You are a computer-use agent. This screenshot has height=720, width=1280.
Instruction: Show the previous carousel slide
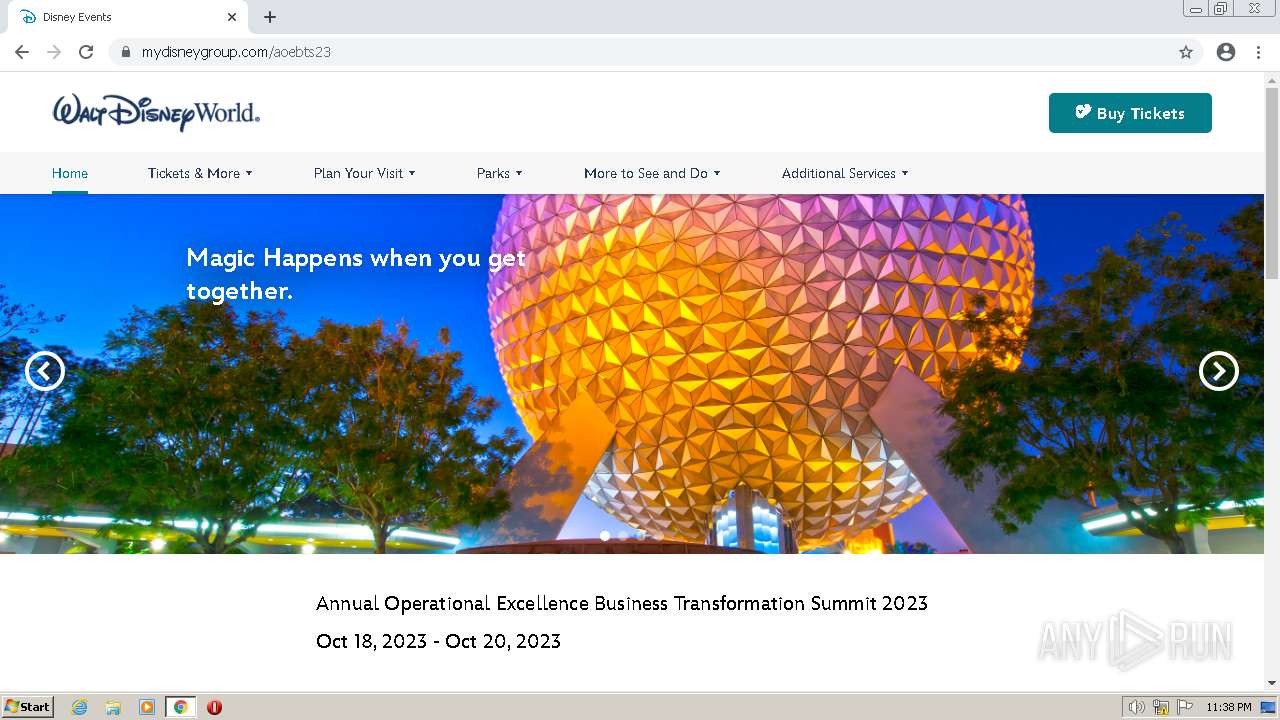pyautogui.click(x=45, y=371)
